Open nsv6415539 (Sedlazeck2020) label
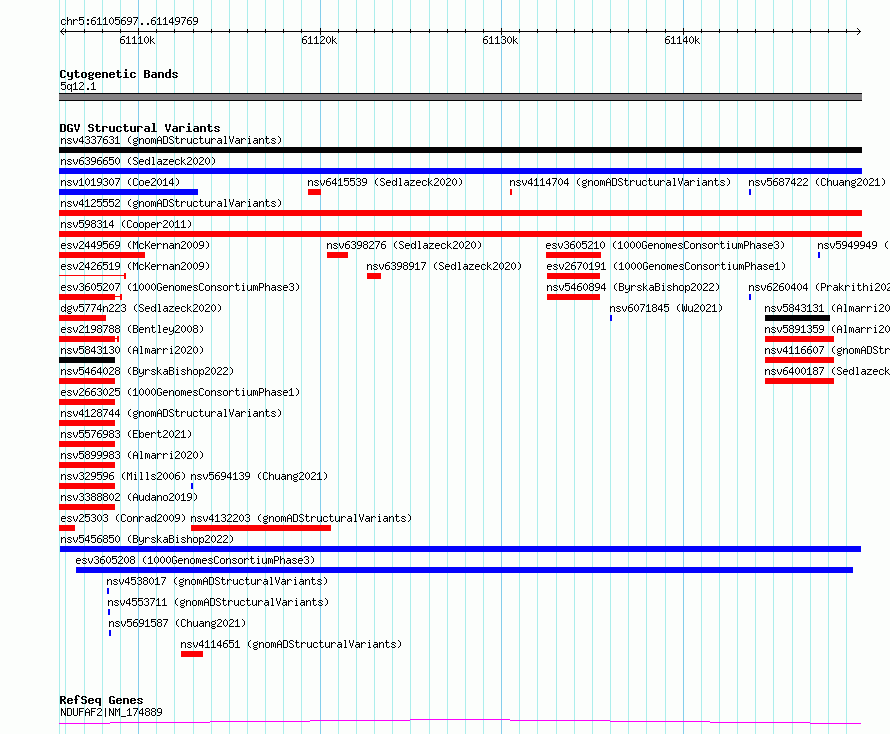The width and height of the screenshot is (890, 734). pyautogui.click(x=385, y=182)
